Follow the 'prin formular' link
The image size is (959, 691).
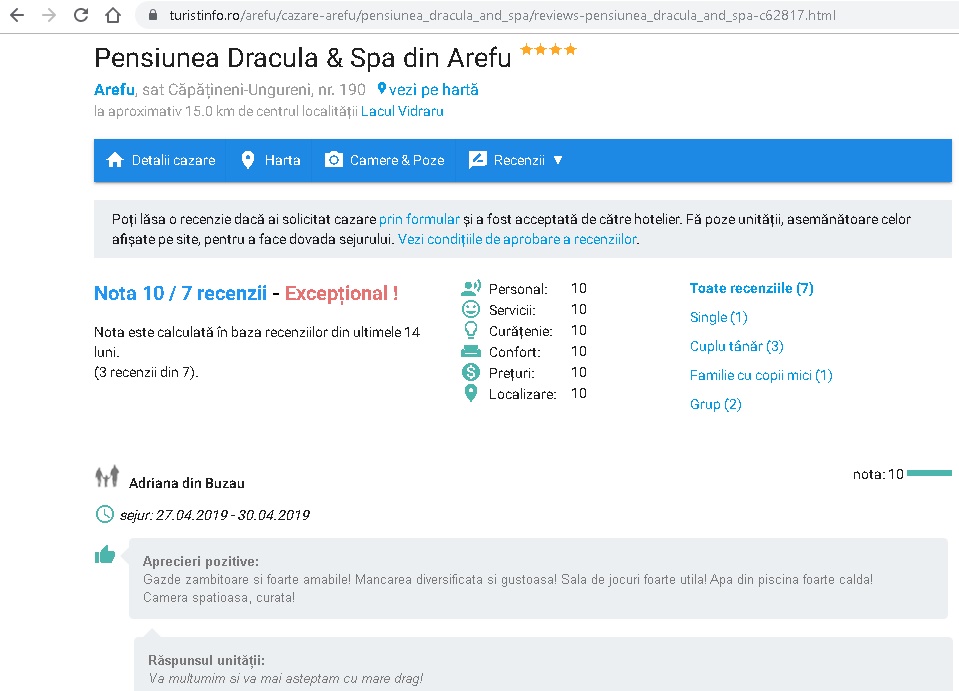(x=419, y=219)
